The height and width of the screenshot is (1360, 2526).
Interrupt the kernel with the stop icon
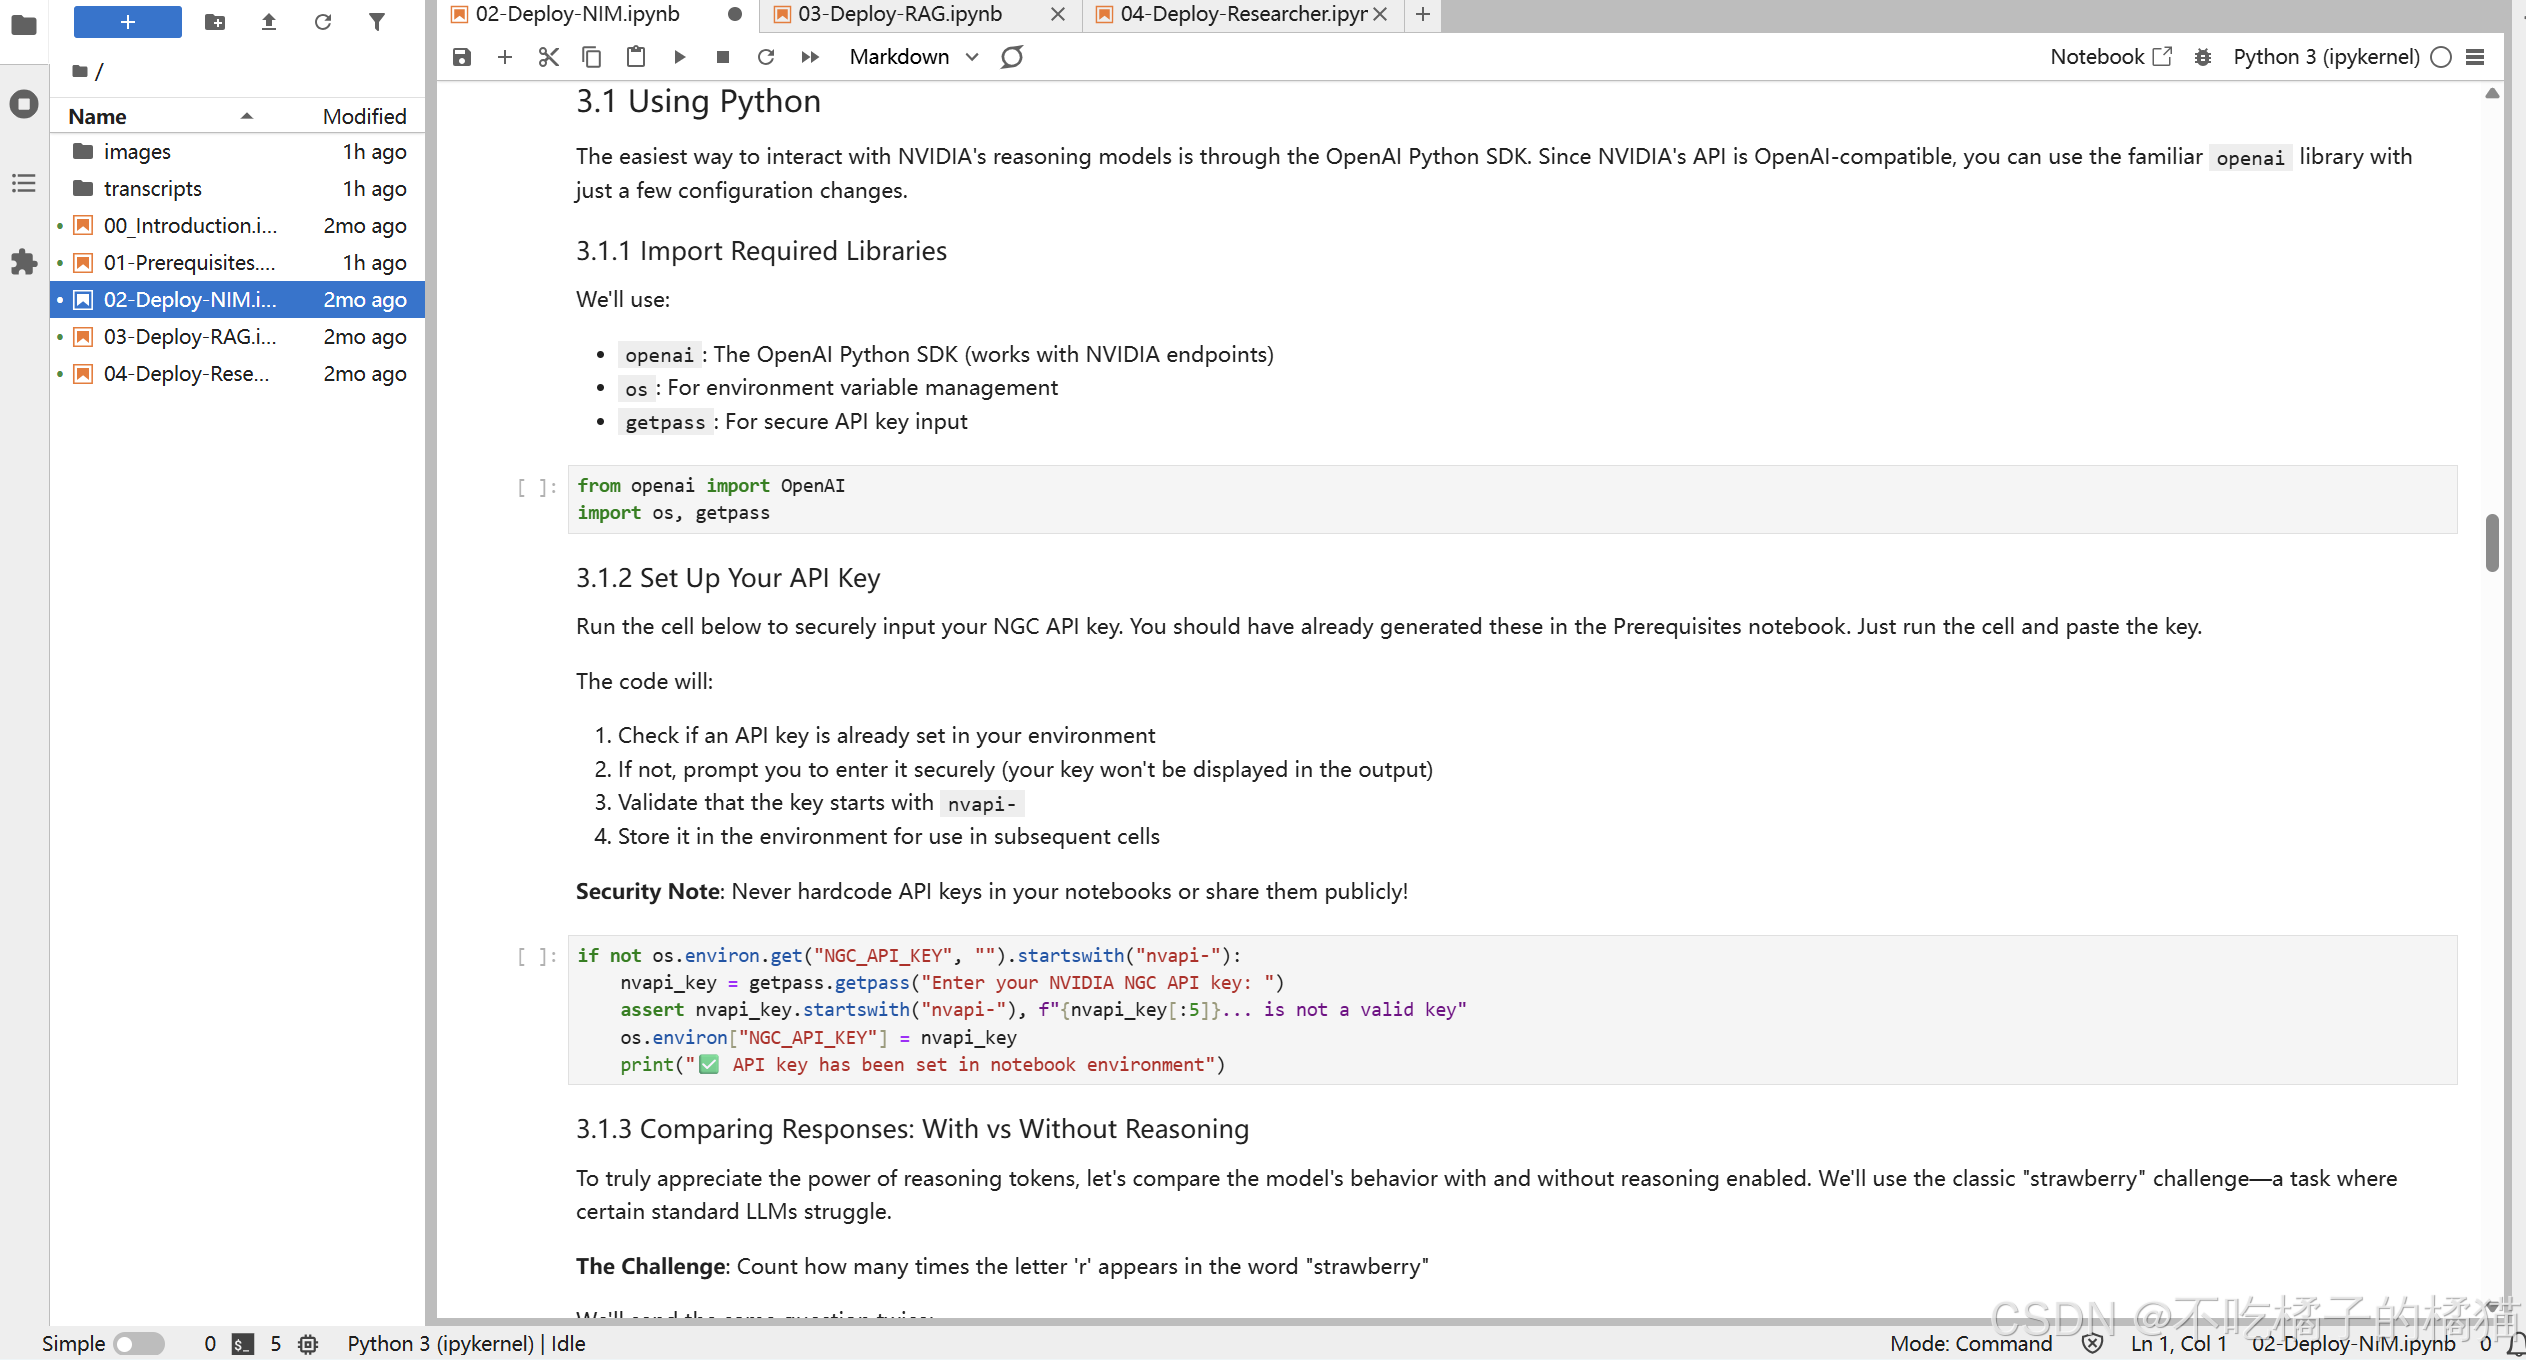tap(722, 57)
